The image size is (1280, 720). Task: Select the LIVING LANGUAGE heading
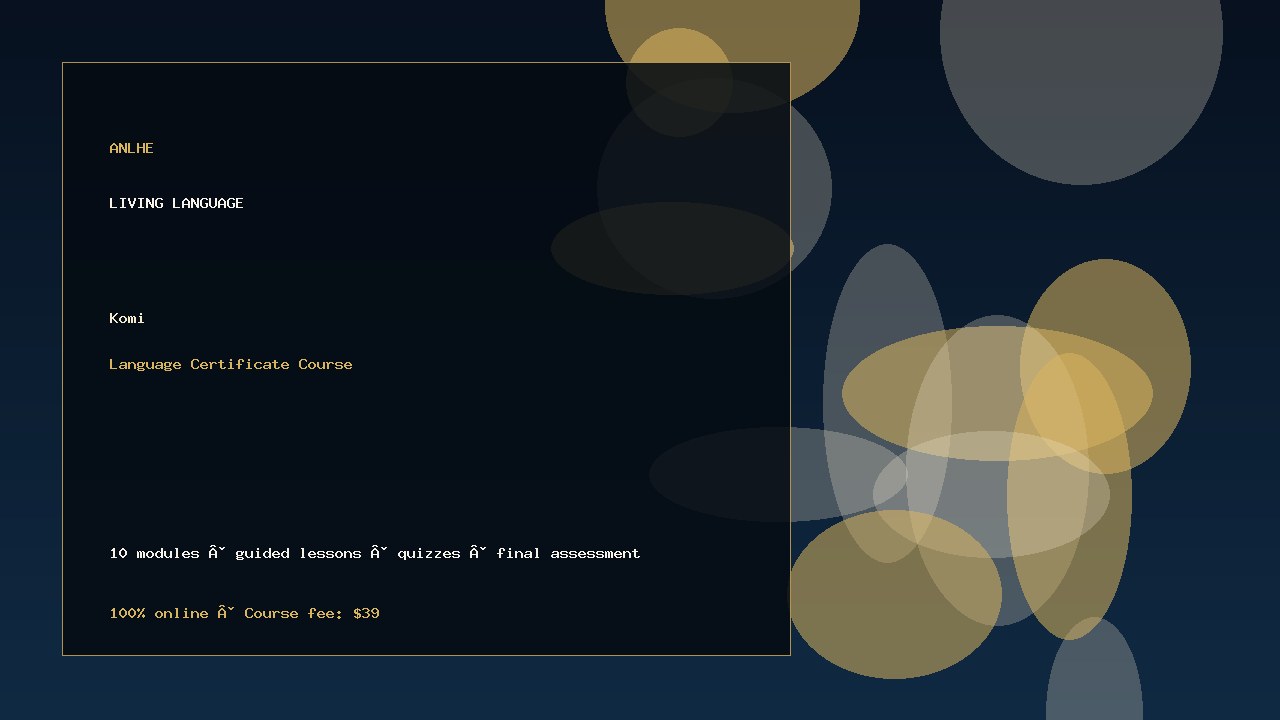tap(176, 203)
